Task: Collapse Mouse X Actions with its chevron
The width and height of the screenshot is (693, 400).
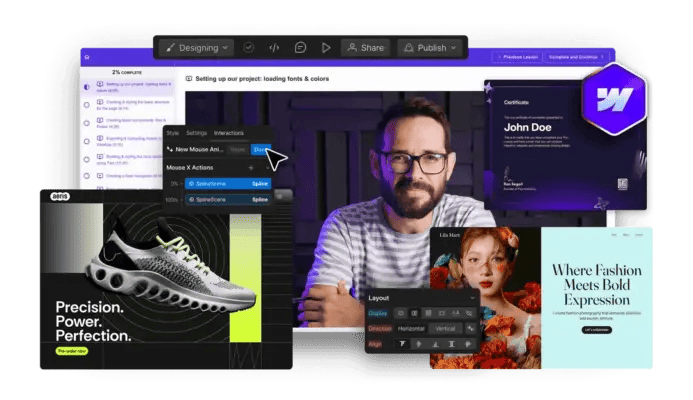Action: 267,168
